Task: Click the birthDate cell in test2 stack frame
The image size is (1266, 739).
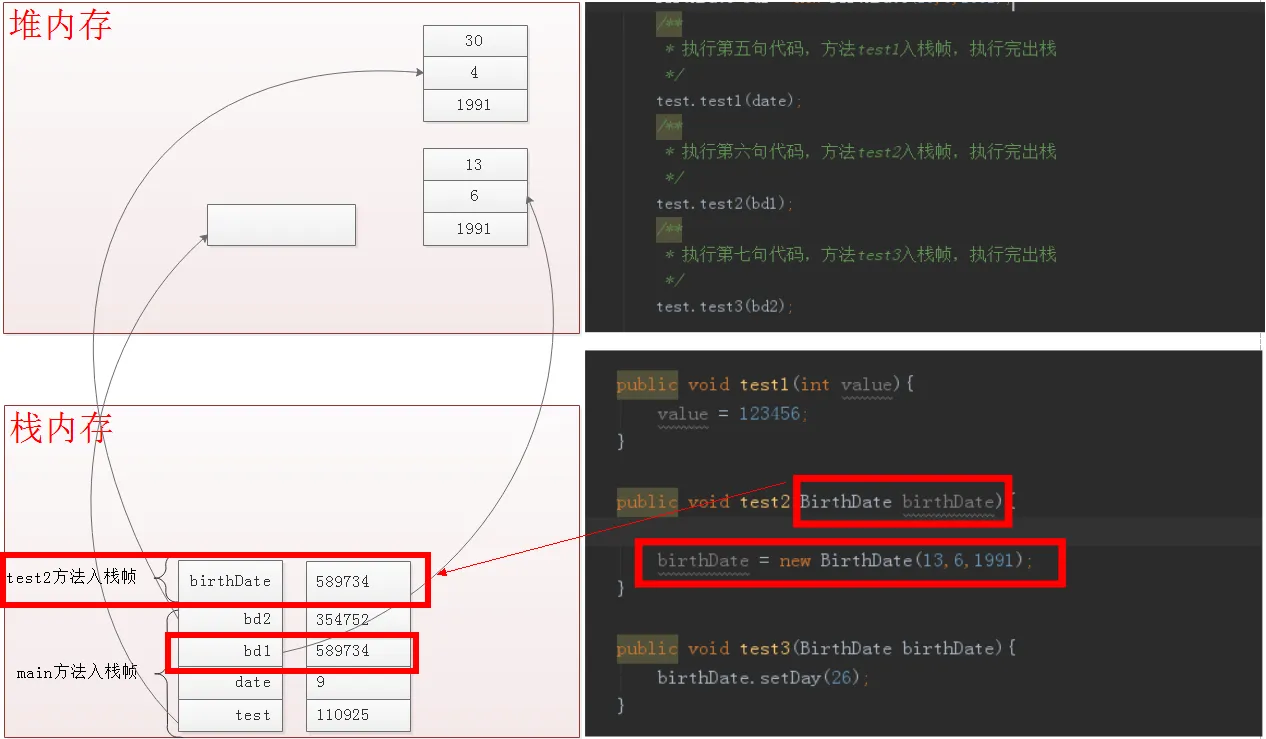Action: tap(230, 581)
